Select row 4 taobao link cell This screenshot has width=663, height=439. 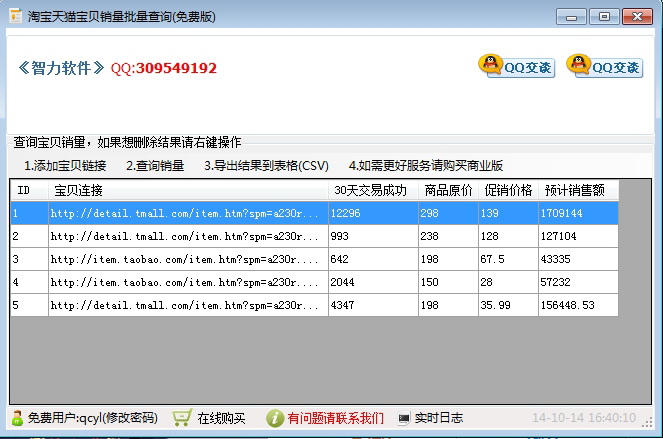coord(188,282)
